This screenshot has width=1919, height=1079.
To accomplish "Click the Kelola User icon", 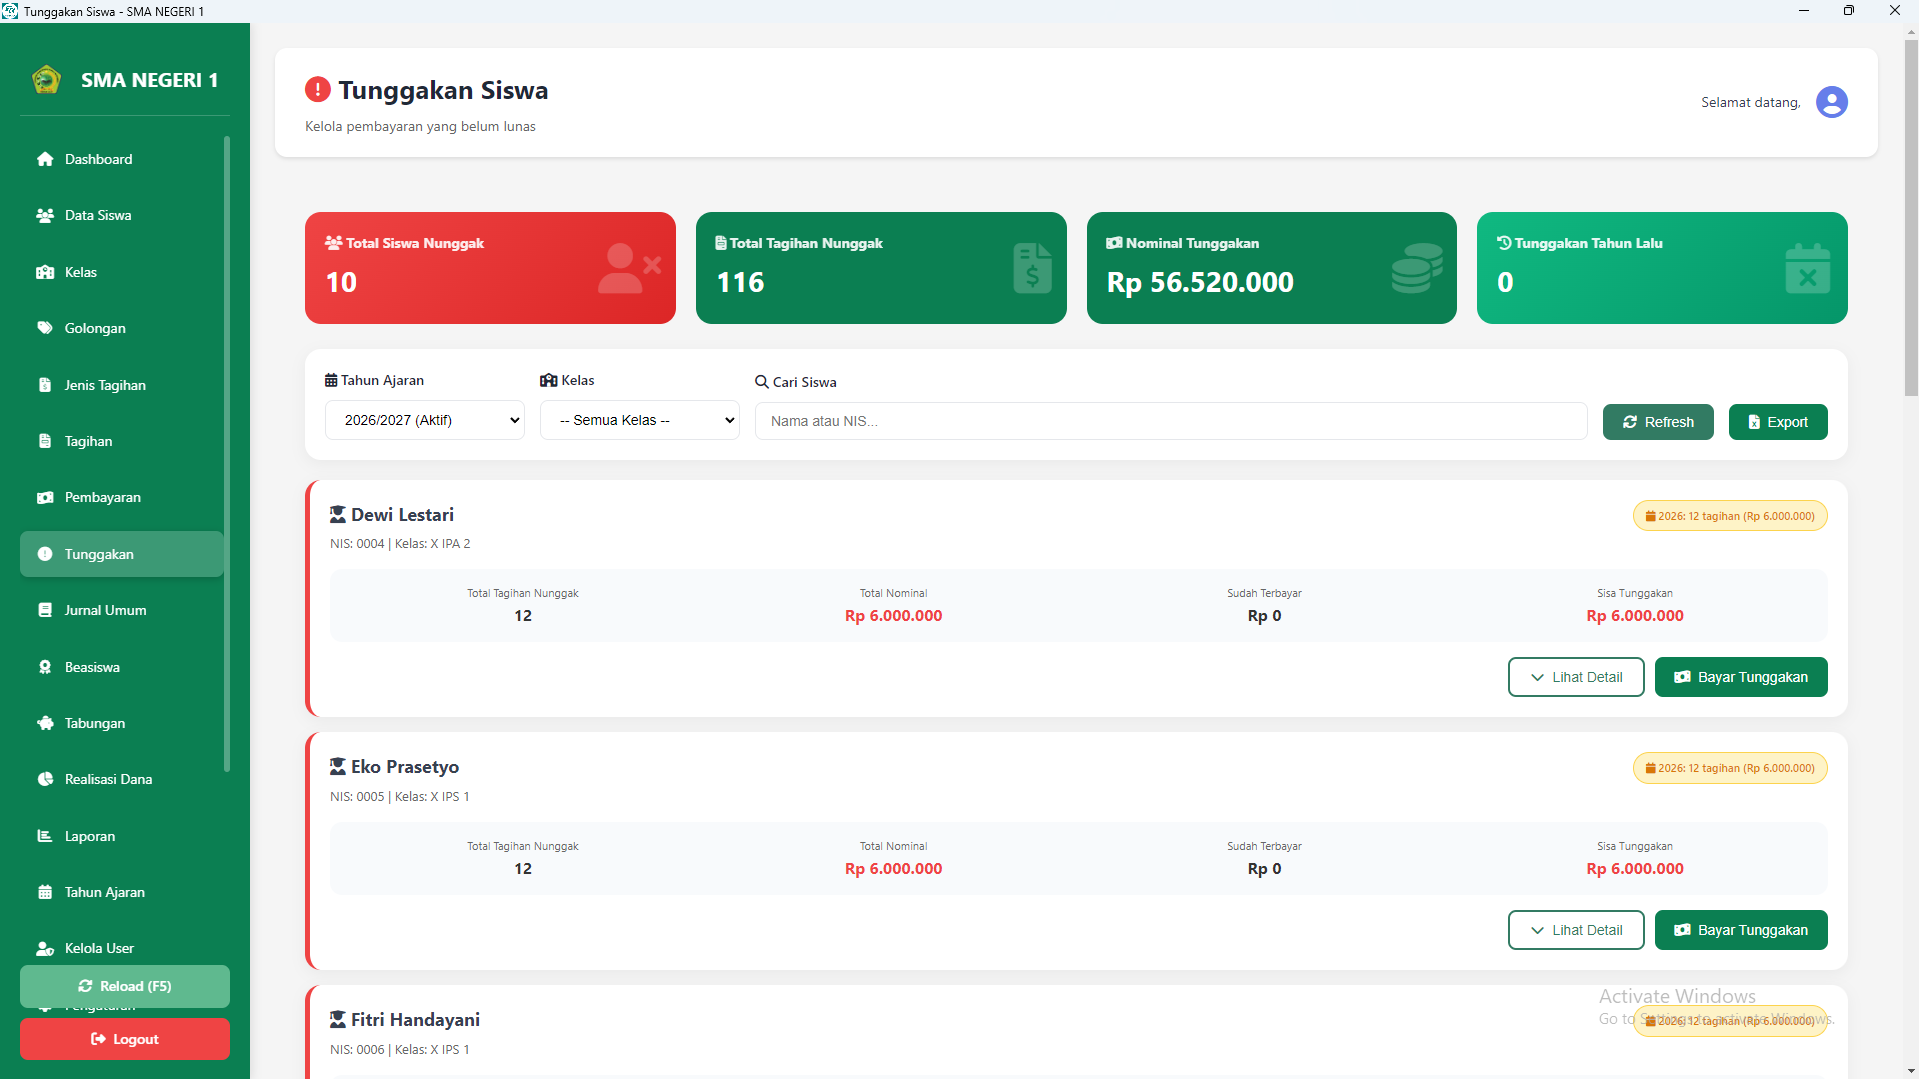I will tap(45, 948).
